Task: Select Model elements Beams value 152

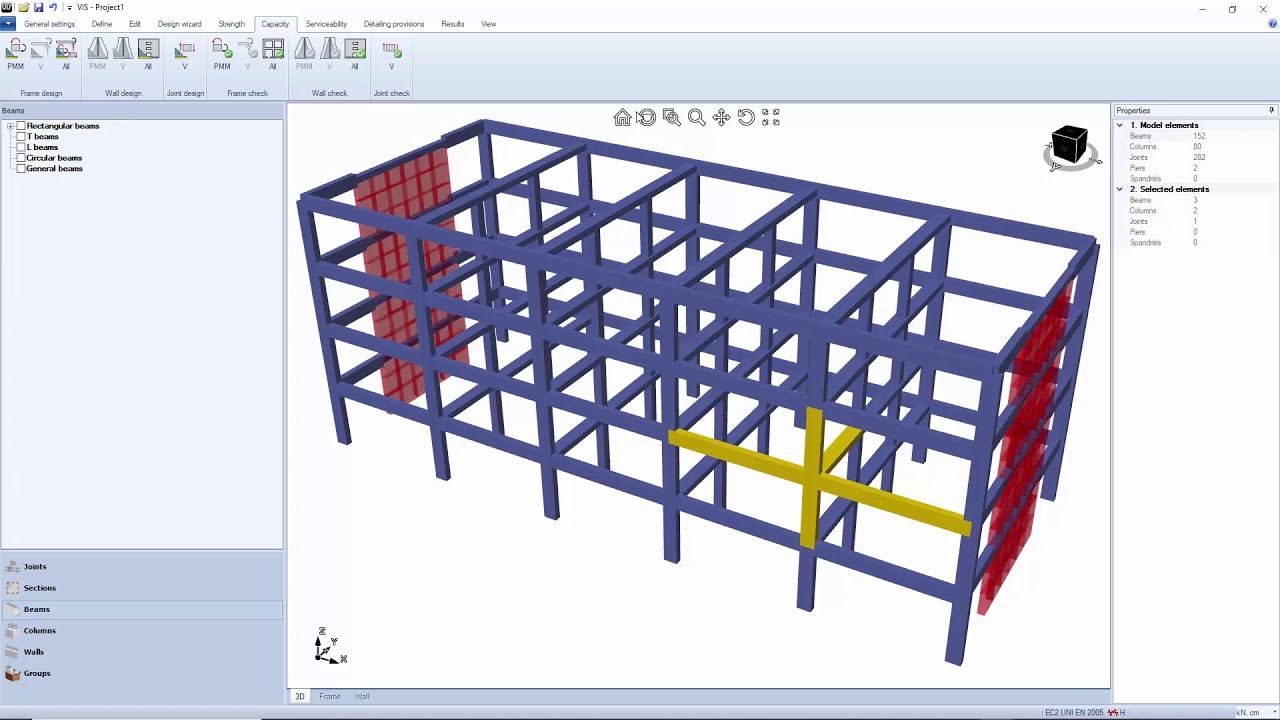Action: 1199,136
